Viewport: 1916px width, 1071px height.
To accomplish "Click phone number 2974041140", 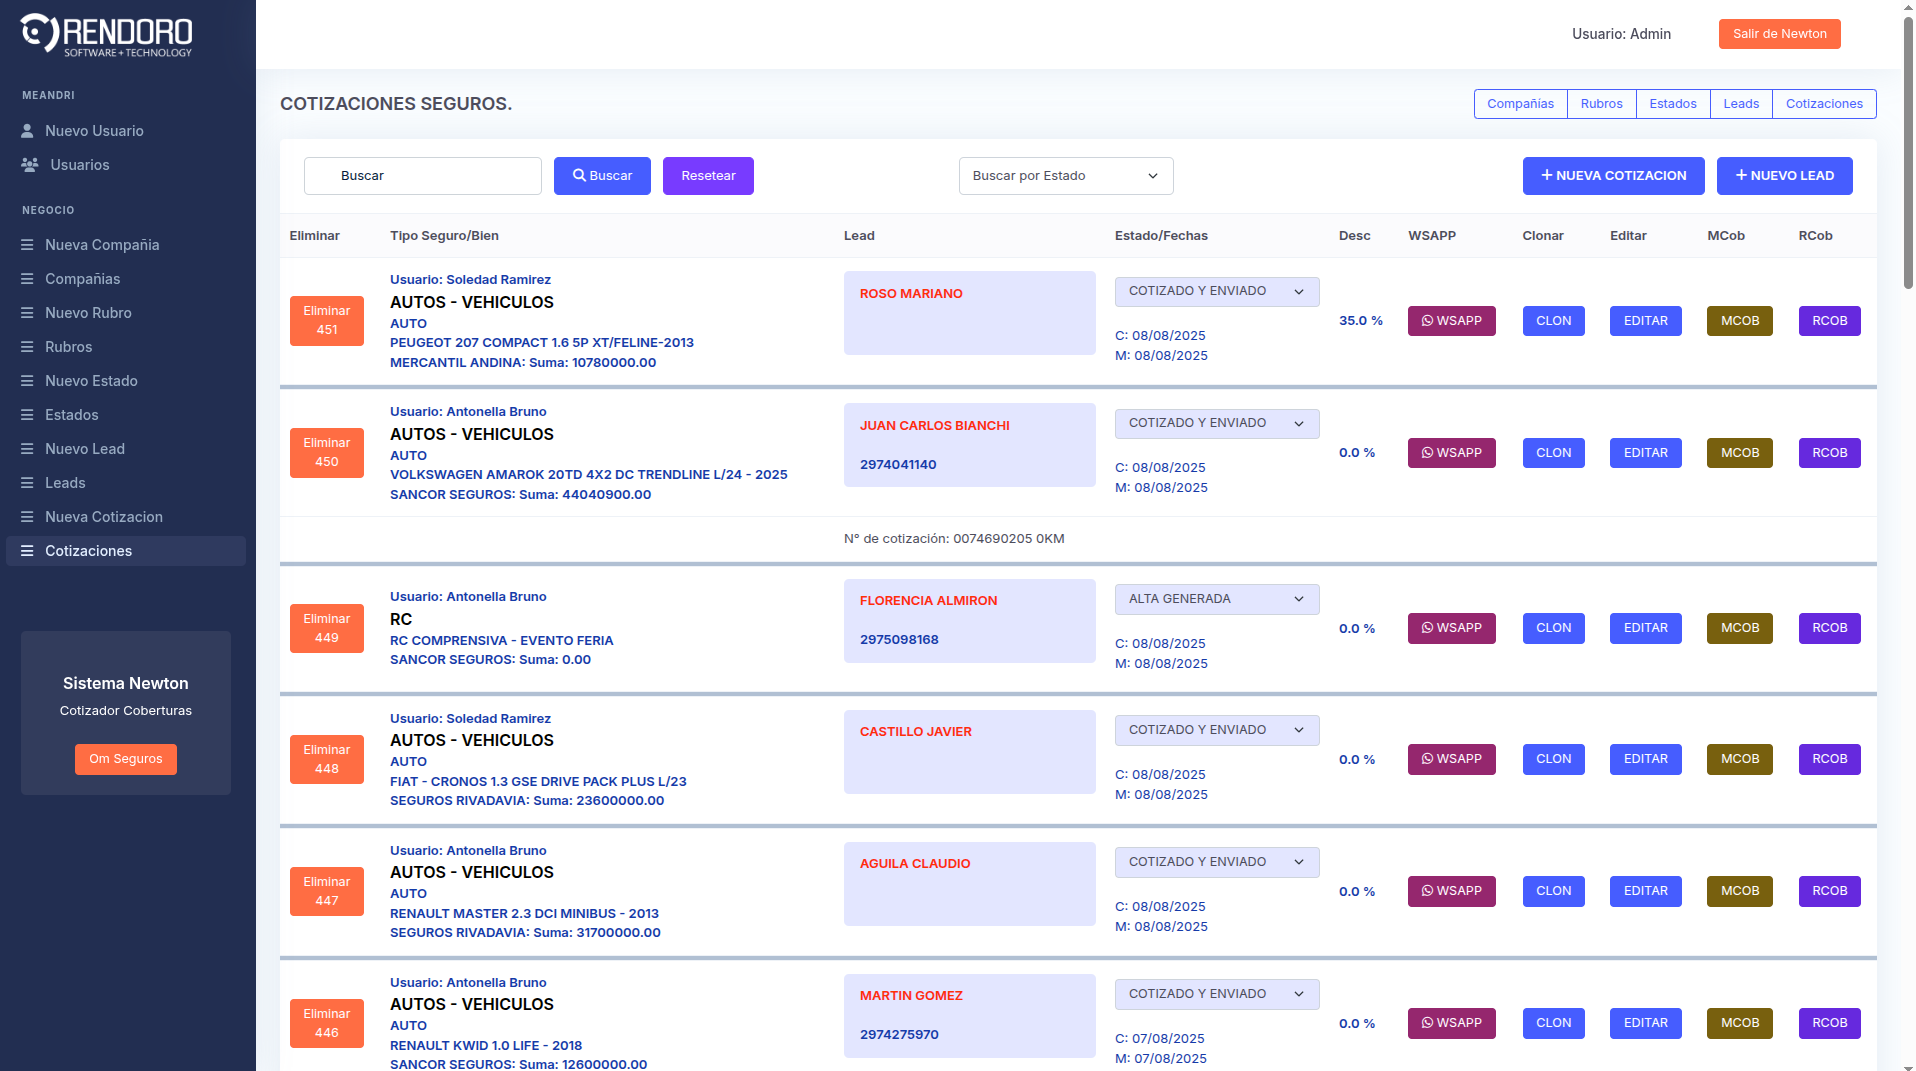I will [x=898, y=465].
